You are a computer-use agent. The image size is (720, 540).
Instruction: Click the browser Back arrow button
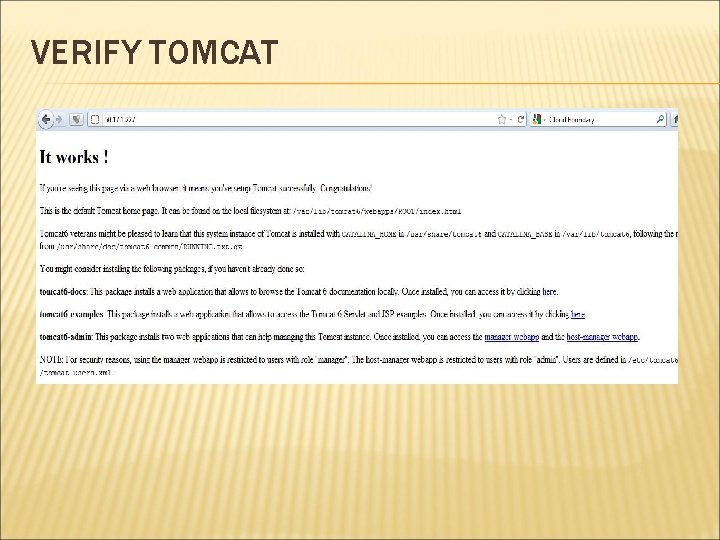(x=45, y=120)
